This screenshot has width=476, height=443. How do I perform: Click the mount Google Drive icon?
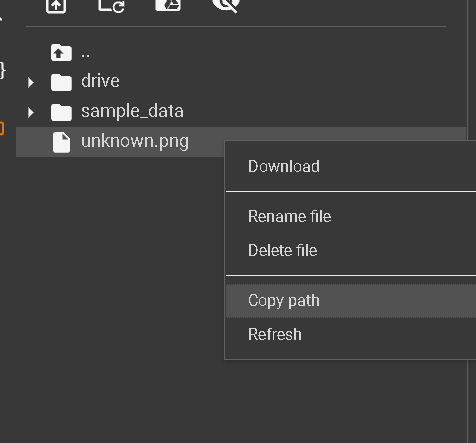tap(168, 5)
